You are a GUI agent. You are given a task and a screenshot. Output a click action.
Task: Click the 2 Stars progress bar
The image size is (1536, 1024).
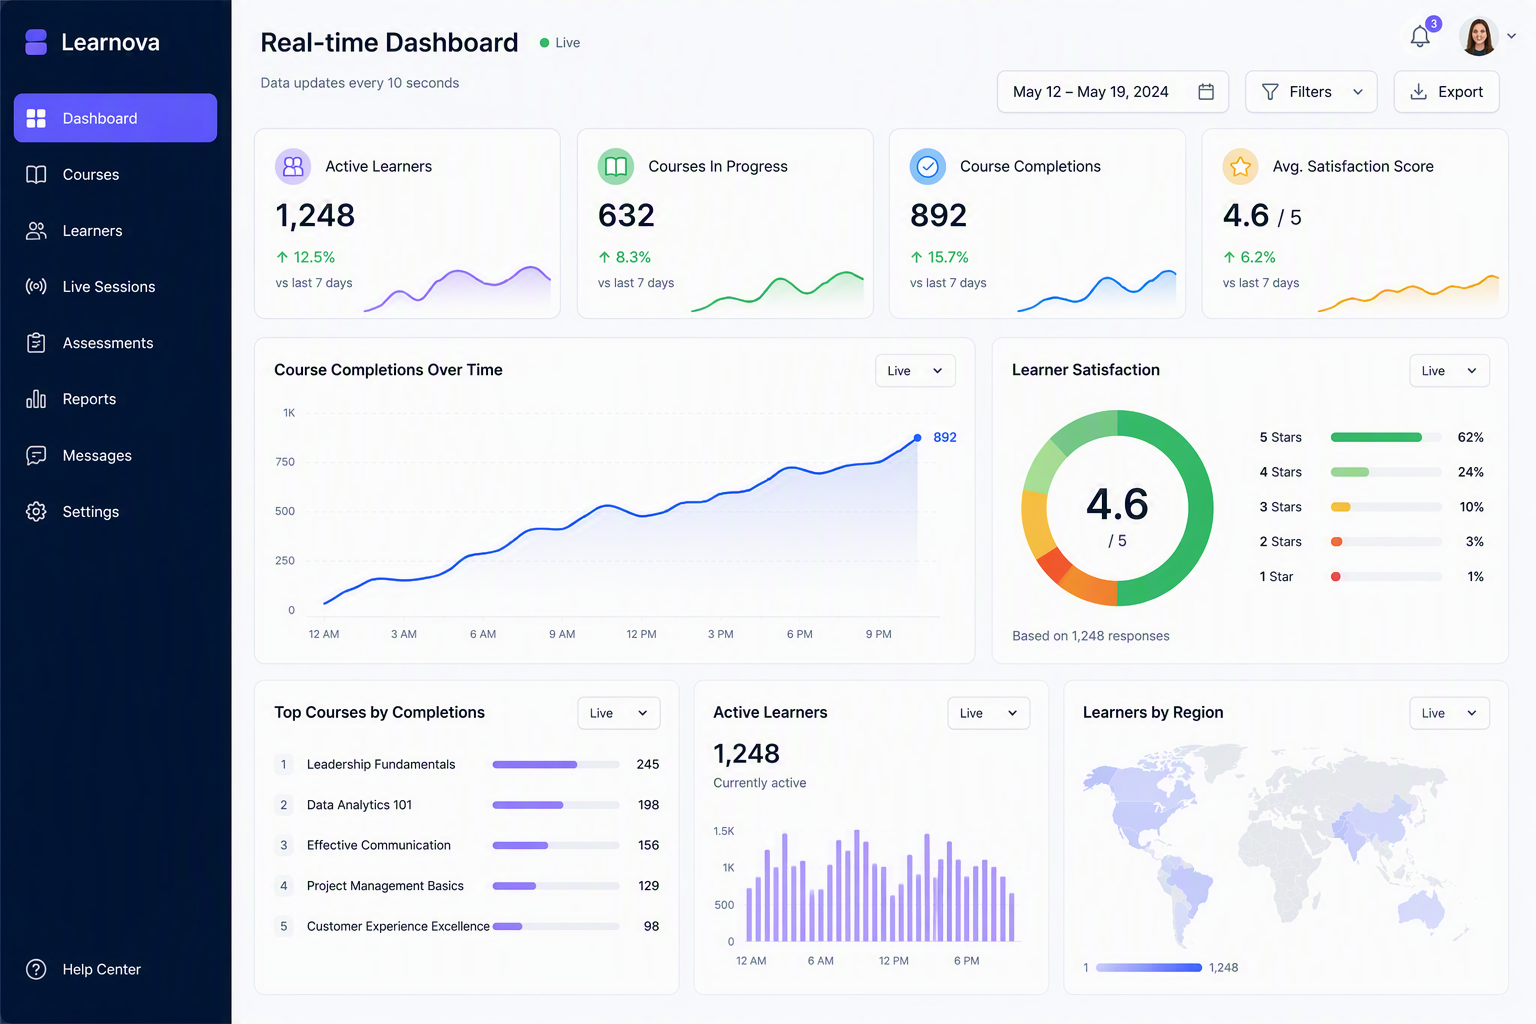[x=1386, y=542]
